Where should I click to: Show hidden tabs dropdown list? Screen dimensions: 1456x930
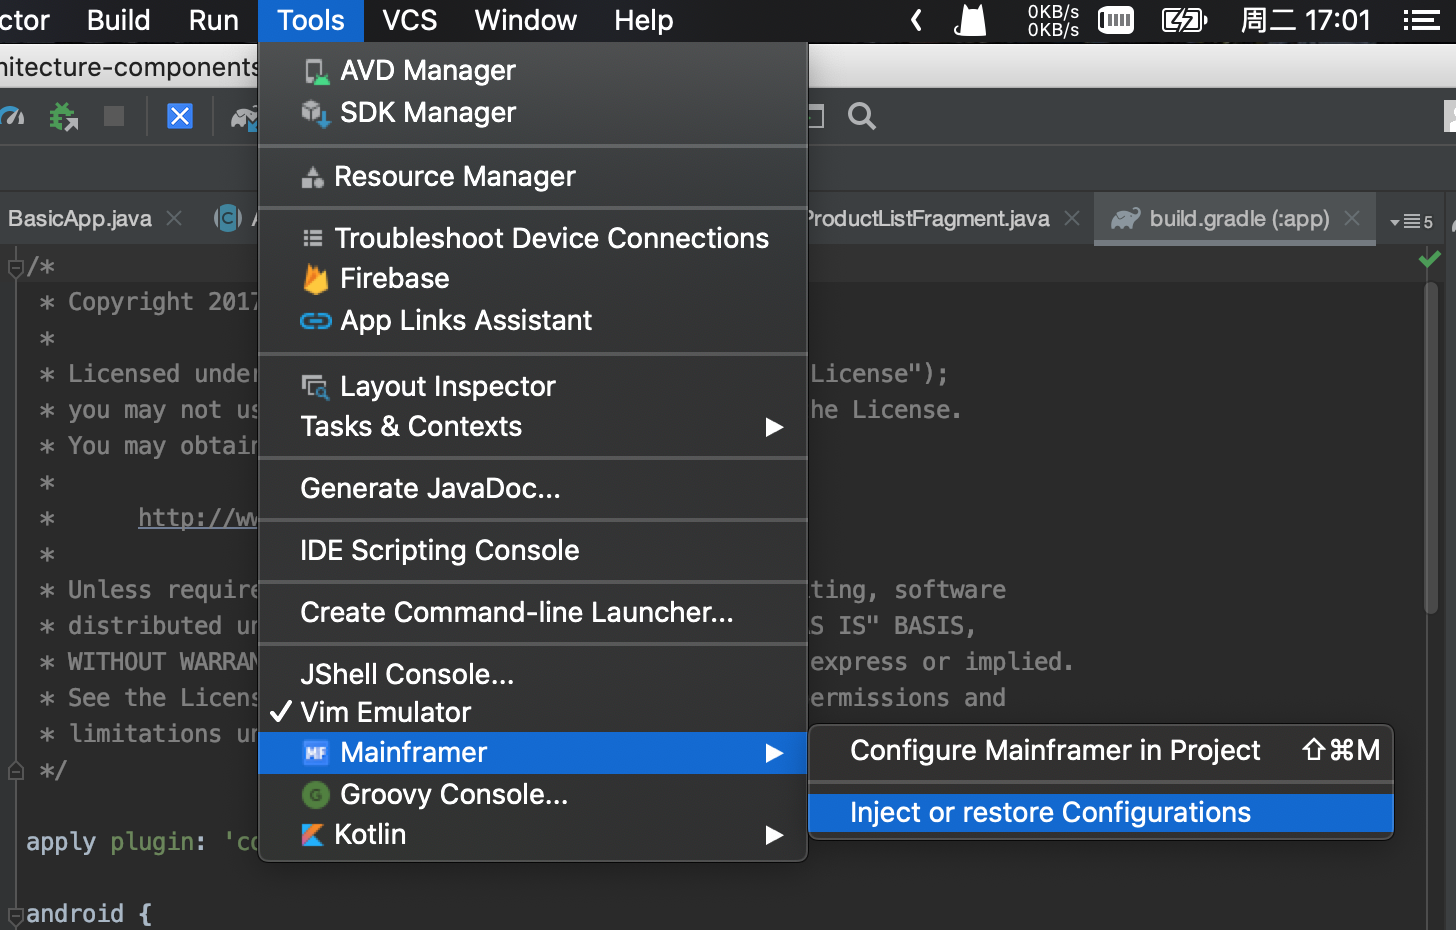tap(1411, 221)
